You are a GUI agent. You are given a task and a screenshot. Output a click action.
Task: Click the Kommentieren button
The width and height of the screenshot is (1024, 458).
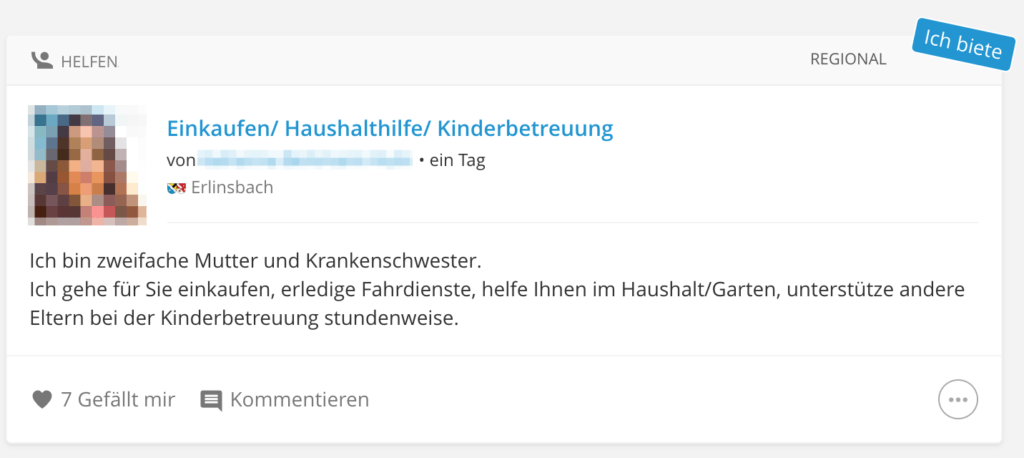point(299,399)
